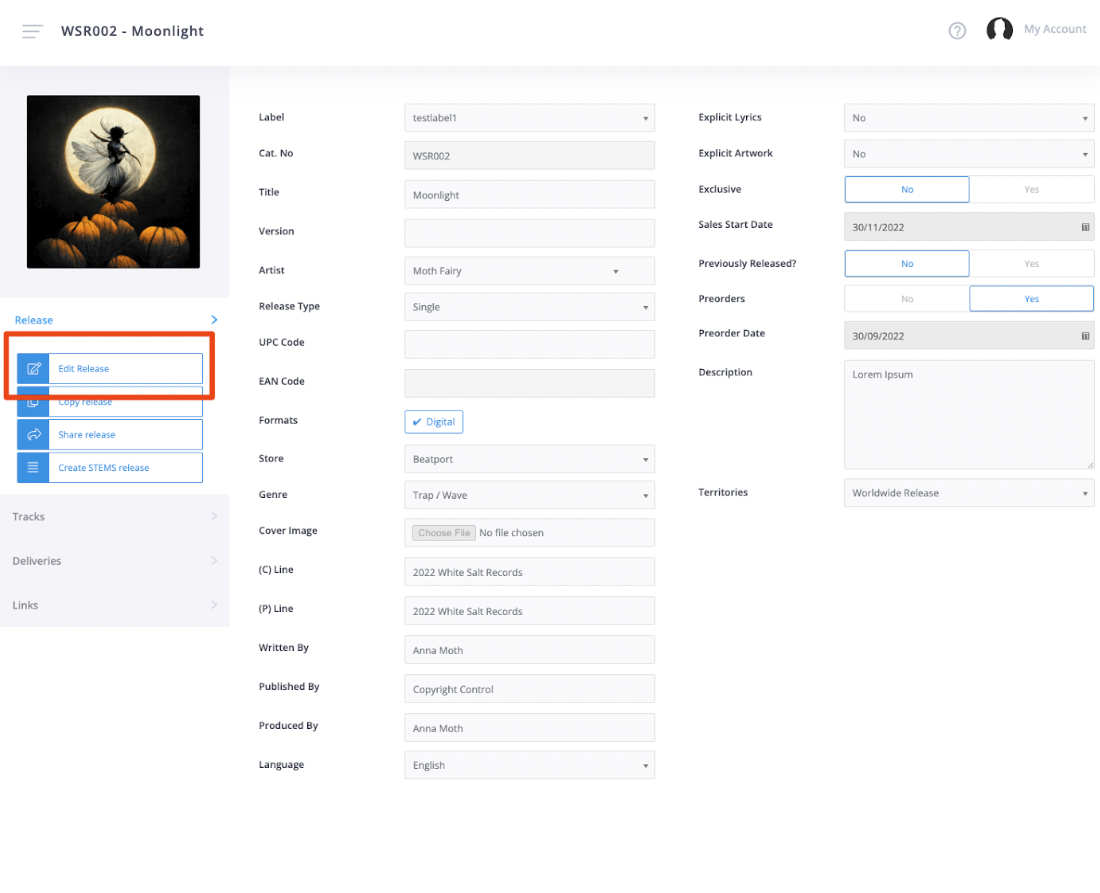Click the Published By field Copyright Control
The height and width of the screenshot is (893, 1100).
coord(530,689)
